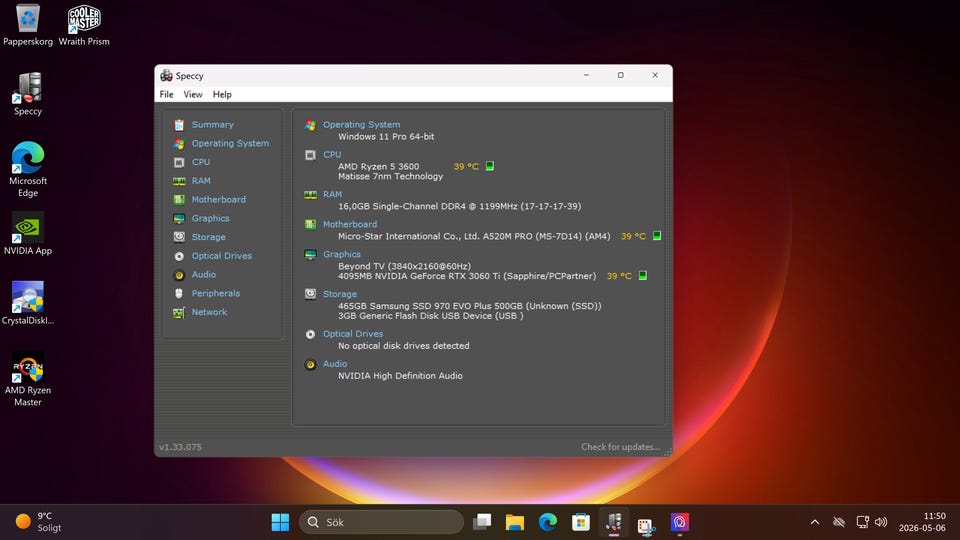The height and width of the screenshot is (540, 960).
Task: Click the Samsung SSD 970 EVO Plus line
Action: click(x=470, y=306)
